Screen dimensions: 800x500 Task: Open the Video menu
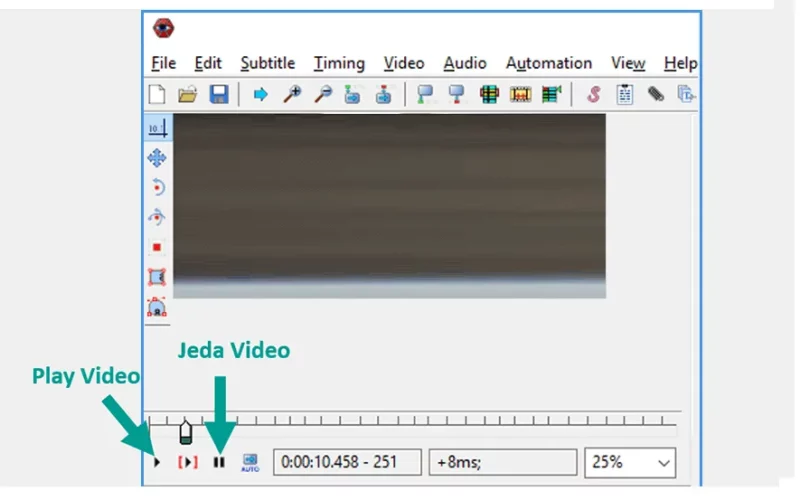pyautogui.click(x=404, y=63)
